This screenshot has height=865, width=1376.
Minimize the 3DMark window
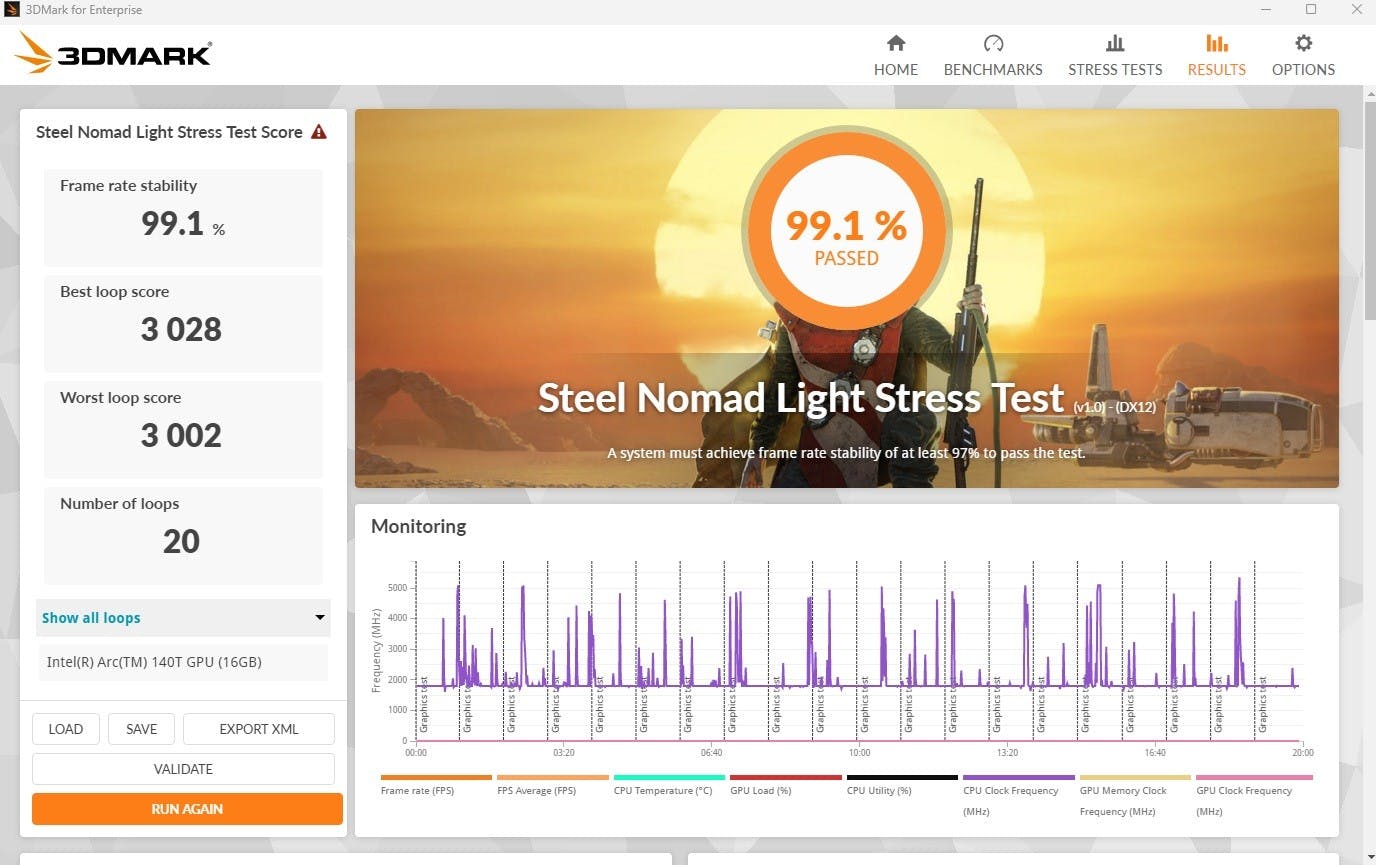pos(1266,10)
